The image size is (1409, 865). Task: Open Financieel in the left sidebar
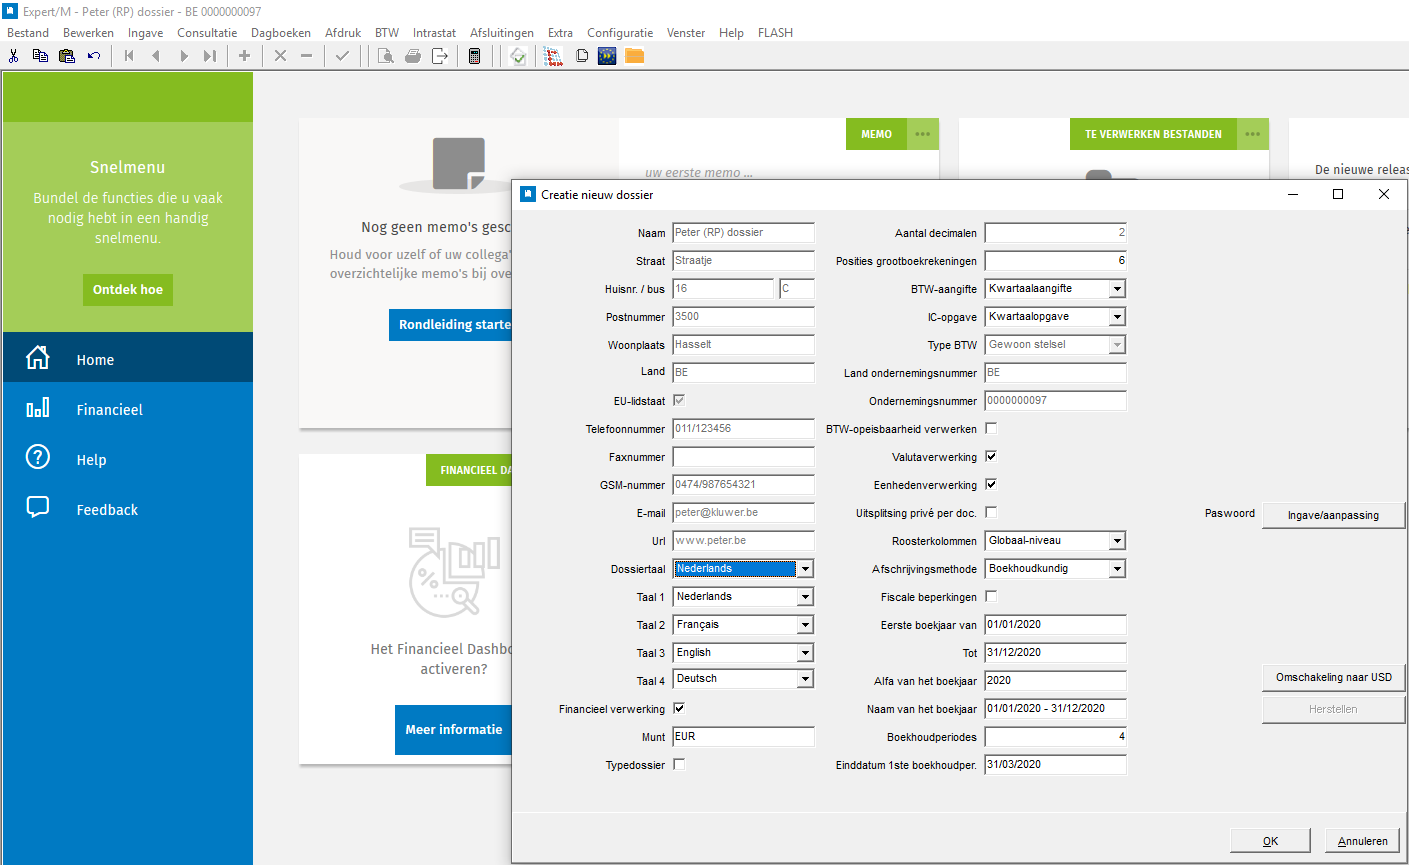pos(109,410)
